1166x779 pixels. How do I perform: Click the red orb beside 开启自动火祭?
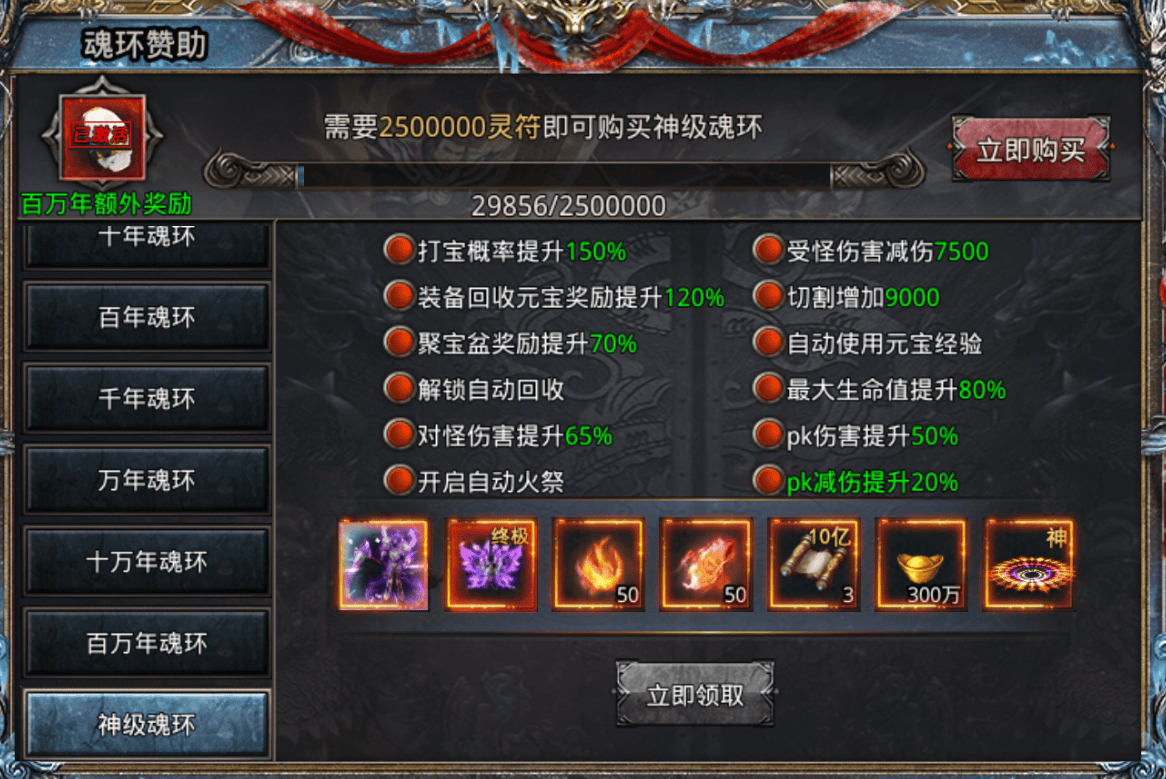(399, 481)
